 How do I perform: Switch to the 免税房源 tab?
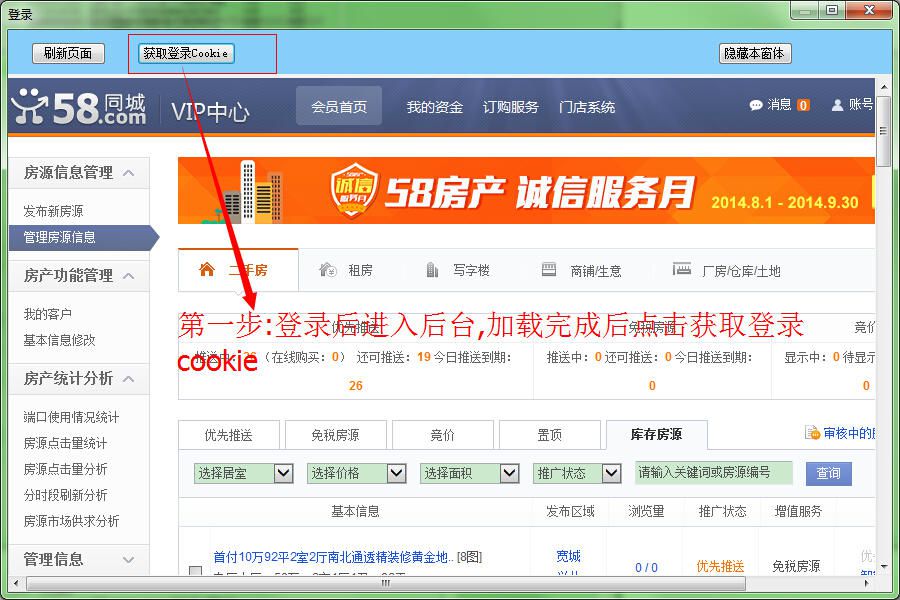pos(335,435)
